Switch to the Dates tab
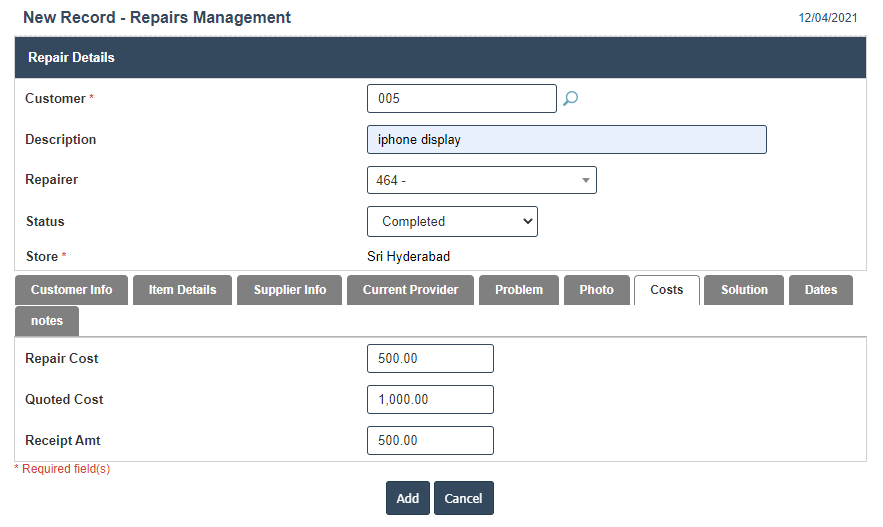Image resolution: width=883 pixels, height=527 pixels. pyautogui.click(x=820, y=290)
